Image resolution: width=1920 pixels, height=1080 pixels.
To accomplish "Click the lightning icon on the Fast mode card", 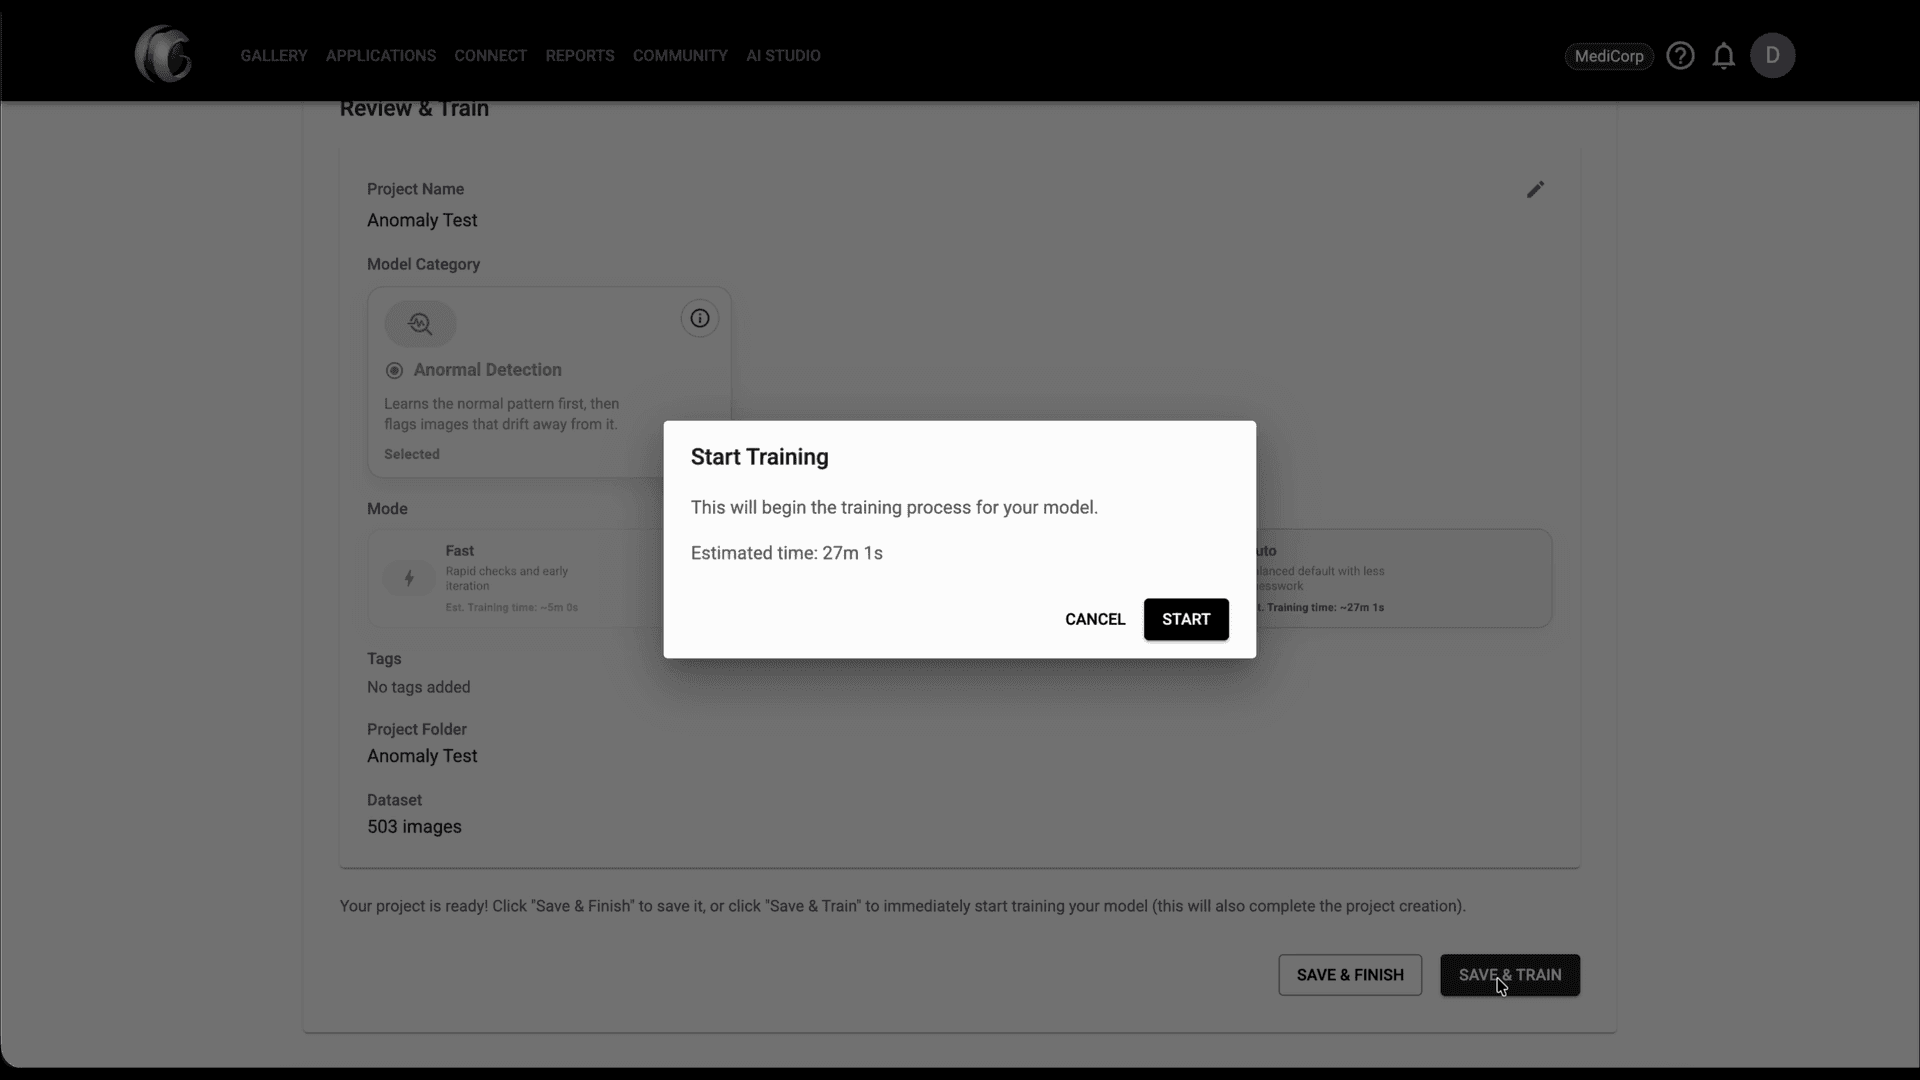I will click(408, 579).
